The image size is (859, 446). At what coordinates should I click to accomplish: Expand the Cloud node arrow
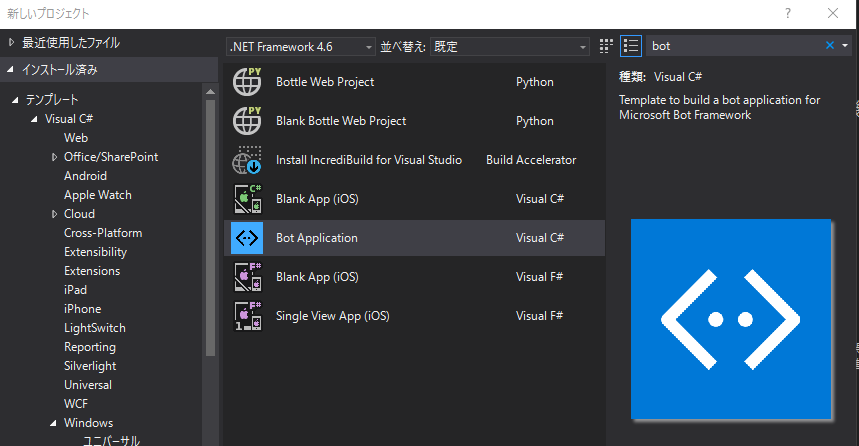coord(54,214)
